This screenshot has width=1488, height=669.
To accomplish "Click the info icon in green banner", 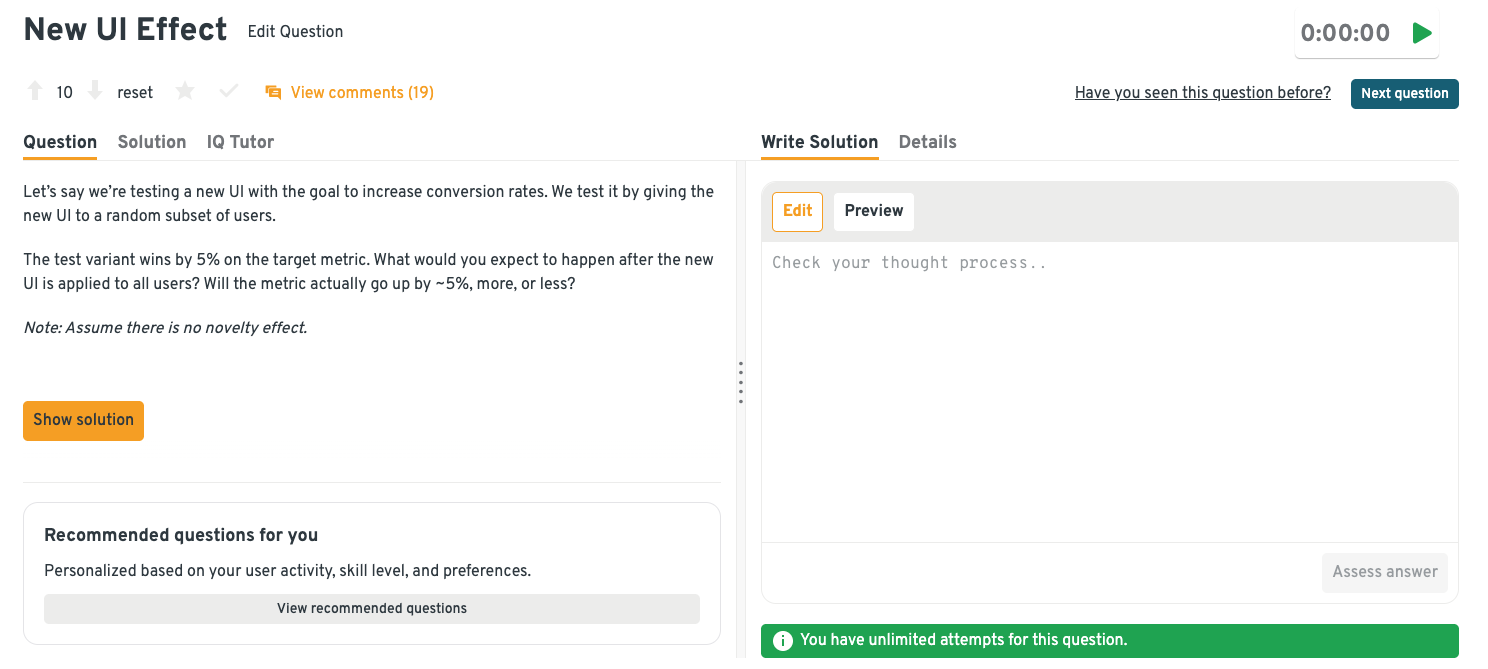I will [783, 641].
